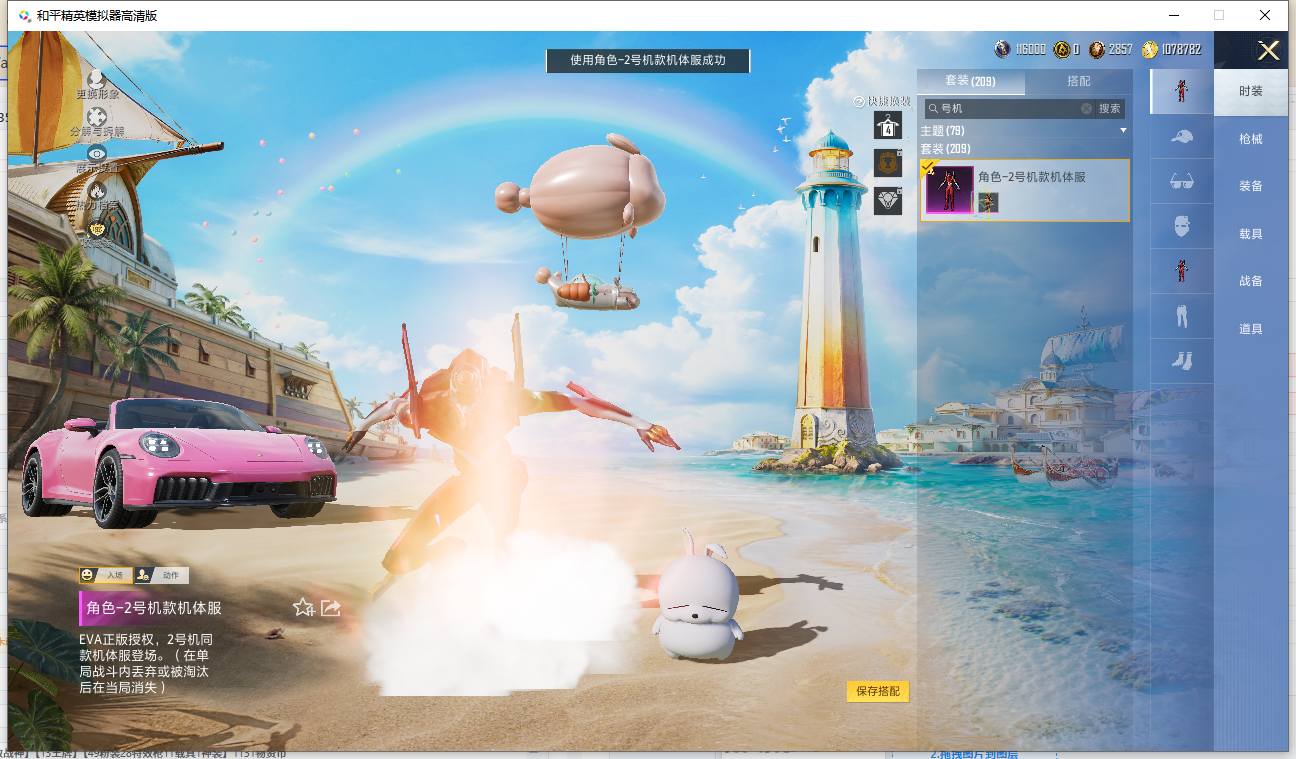The height and width of the screenshot is (759, 1296).
Task: Select the red bodysuit clothing category icon
Action: click(x=1181, y=271)
